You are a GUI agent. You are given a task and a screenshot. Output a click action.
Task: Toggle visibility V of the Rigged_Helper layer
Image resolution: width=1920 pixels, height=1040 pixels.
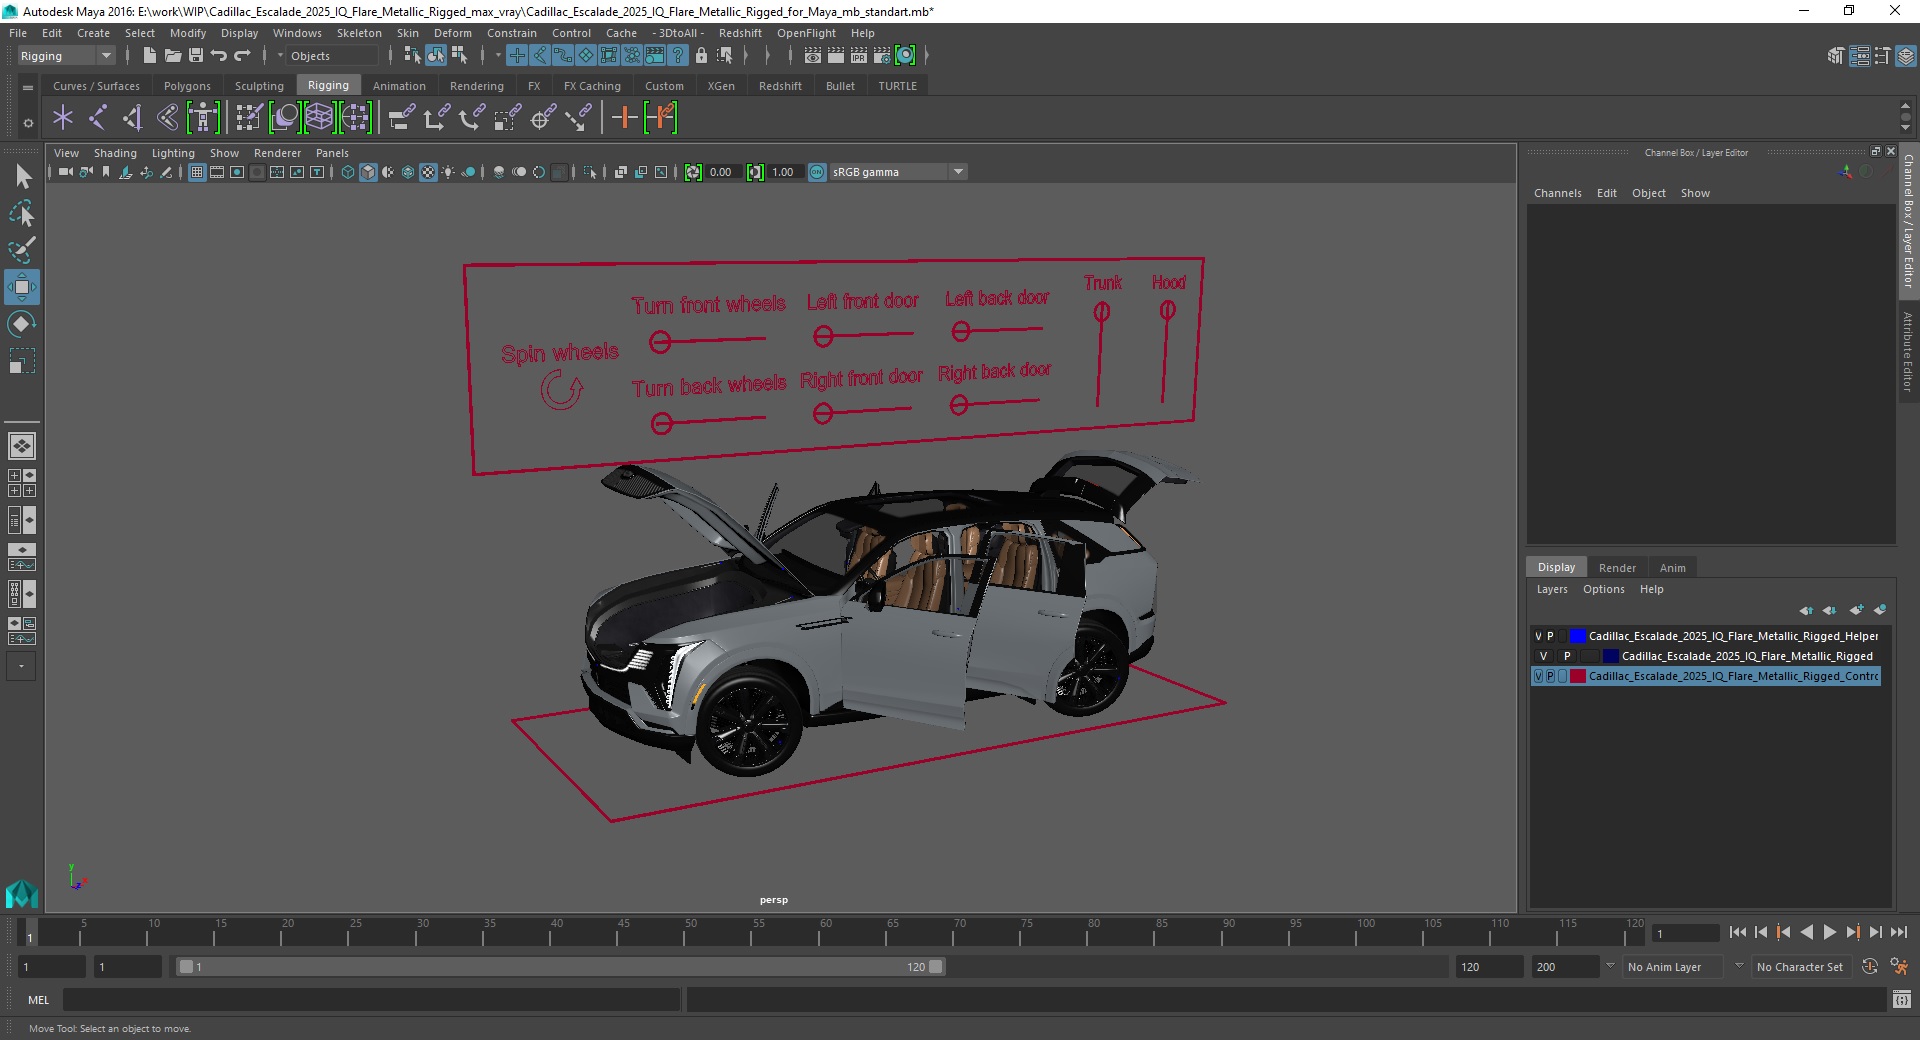[x=1538, y=636]
